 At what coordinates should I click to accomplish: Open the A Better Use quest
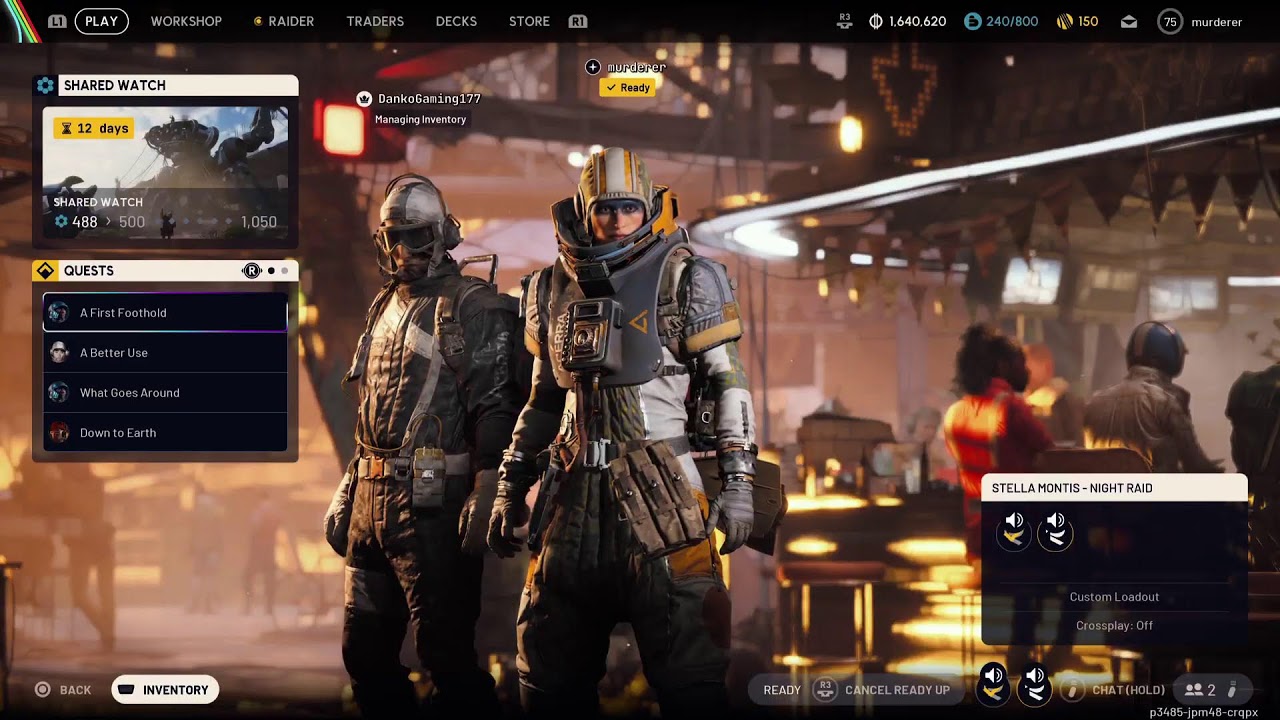click(x=165, y=352)
